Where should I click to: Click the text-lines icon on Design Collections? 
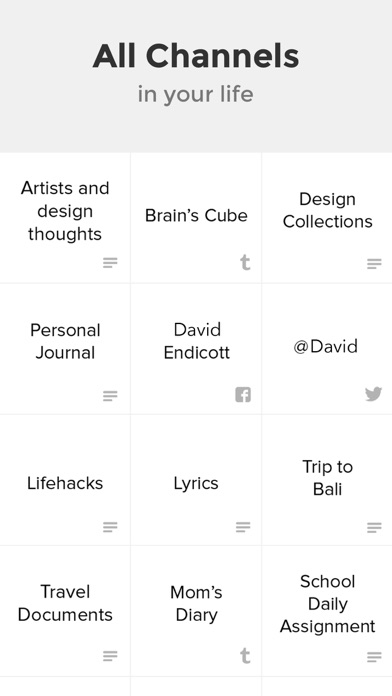coord(374,264)
